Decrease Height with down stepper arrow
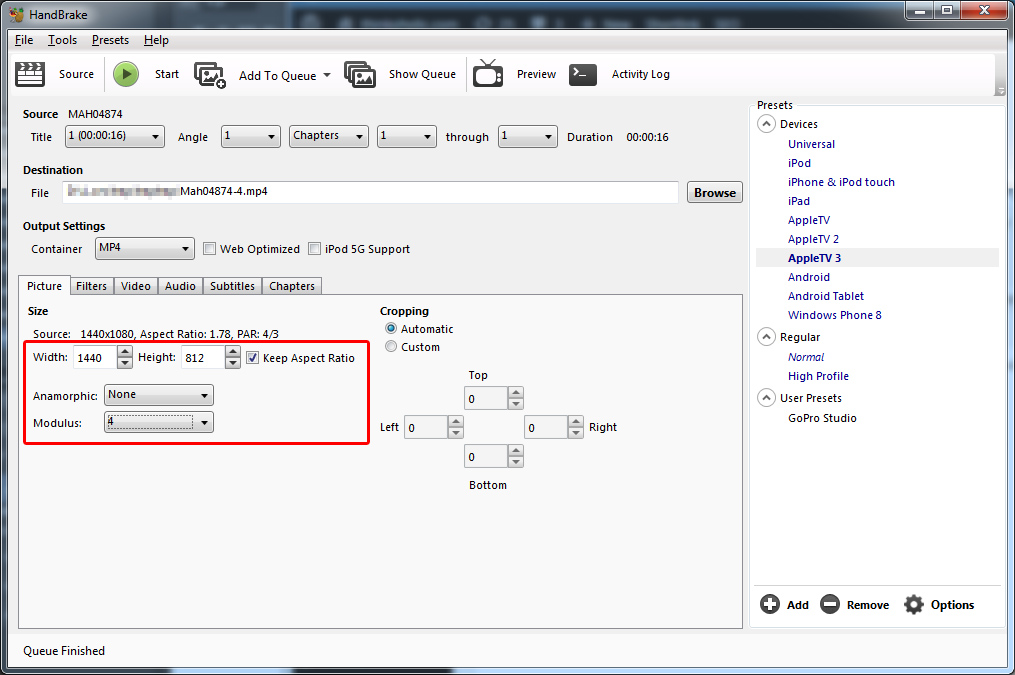 pos(233,363)
